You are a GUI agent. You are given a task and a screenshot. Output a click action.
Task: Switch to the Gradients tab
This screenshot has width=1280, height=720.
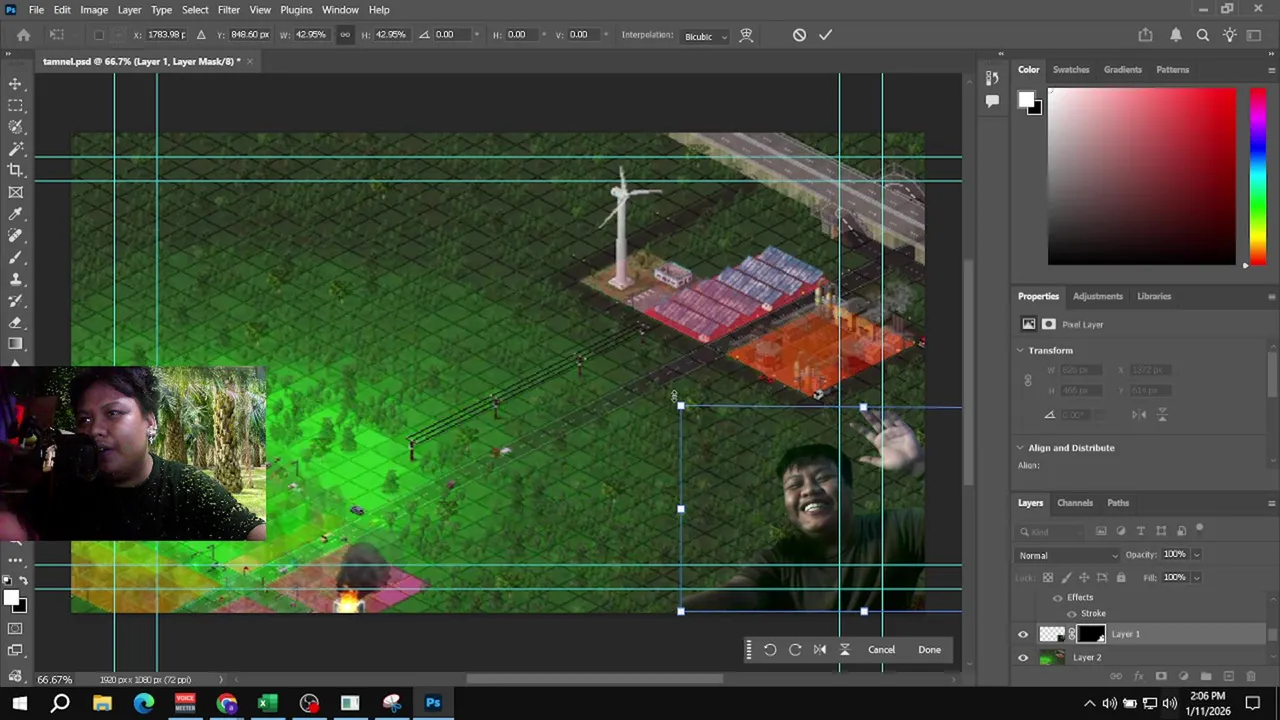(1122, 70)
